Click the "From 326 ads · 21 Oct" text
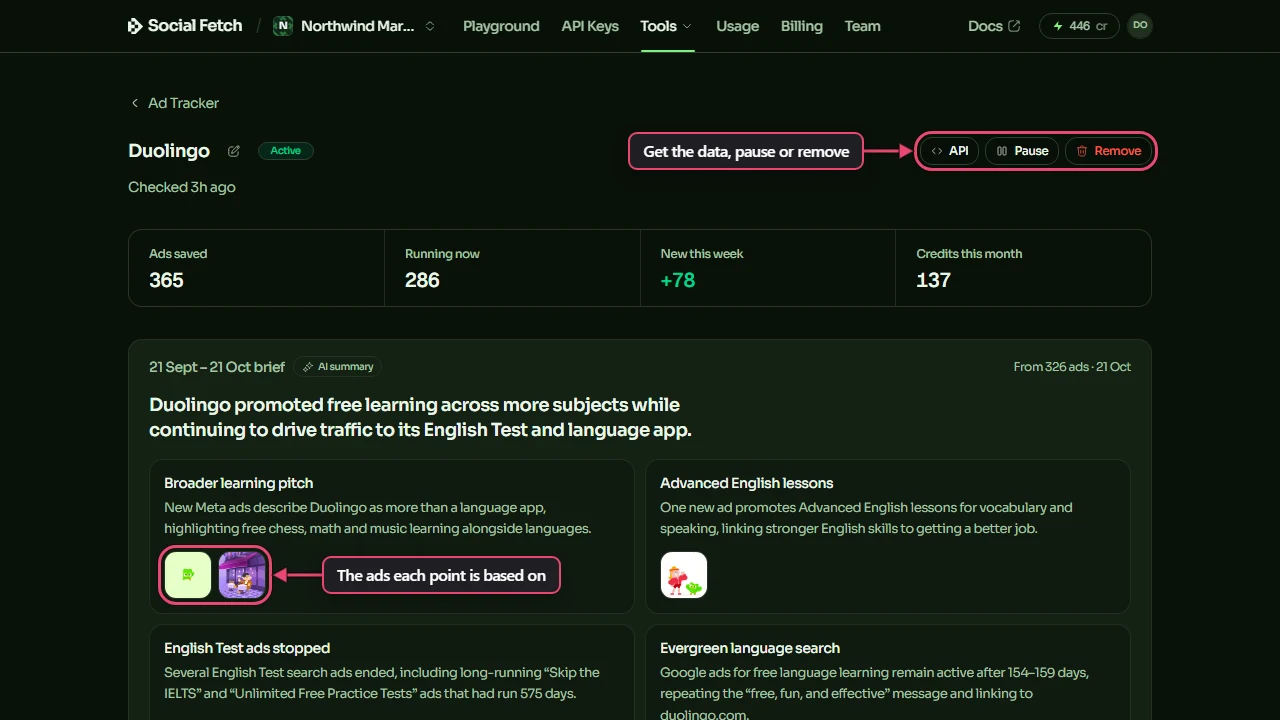1280x720 pixels. tap(1072, 367)
